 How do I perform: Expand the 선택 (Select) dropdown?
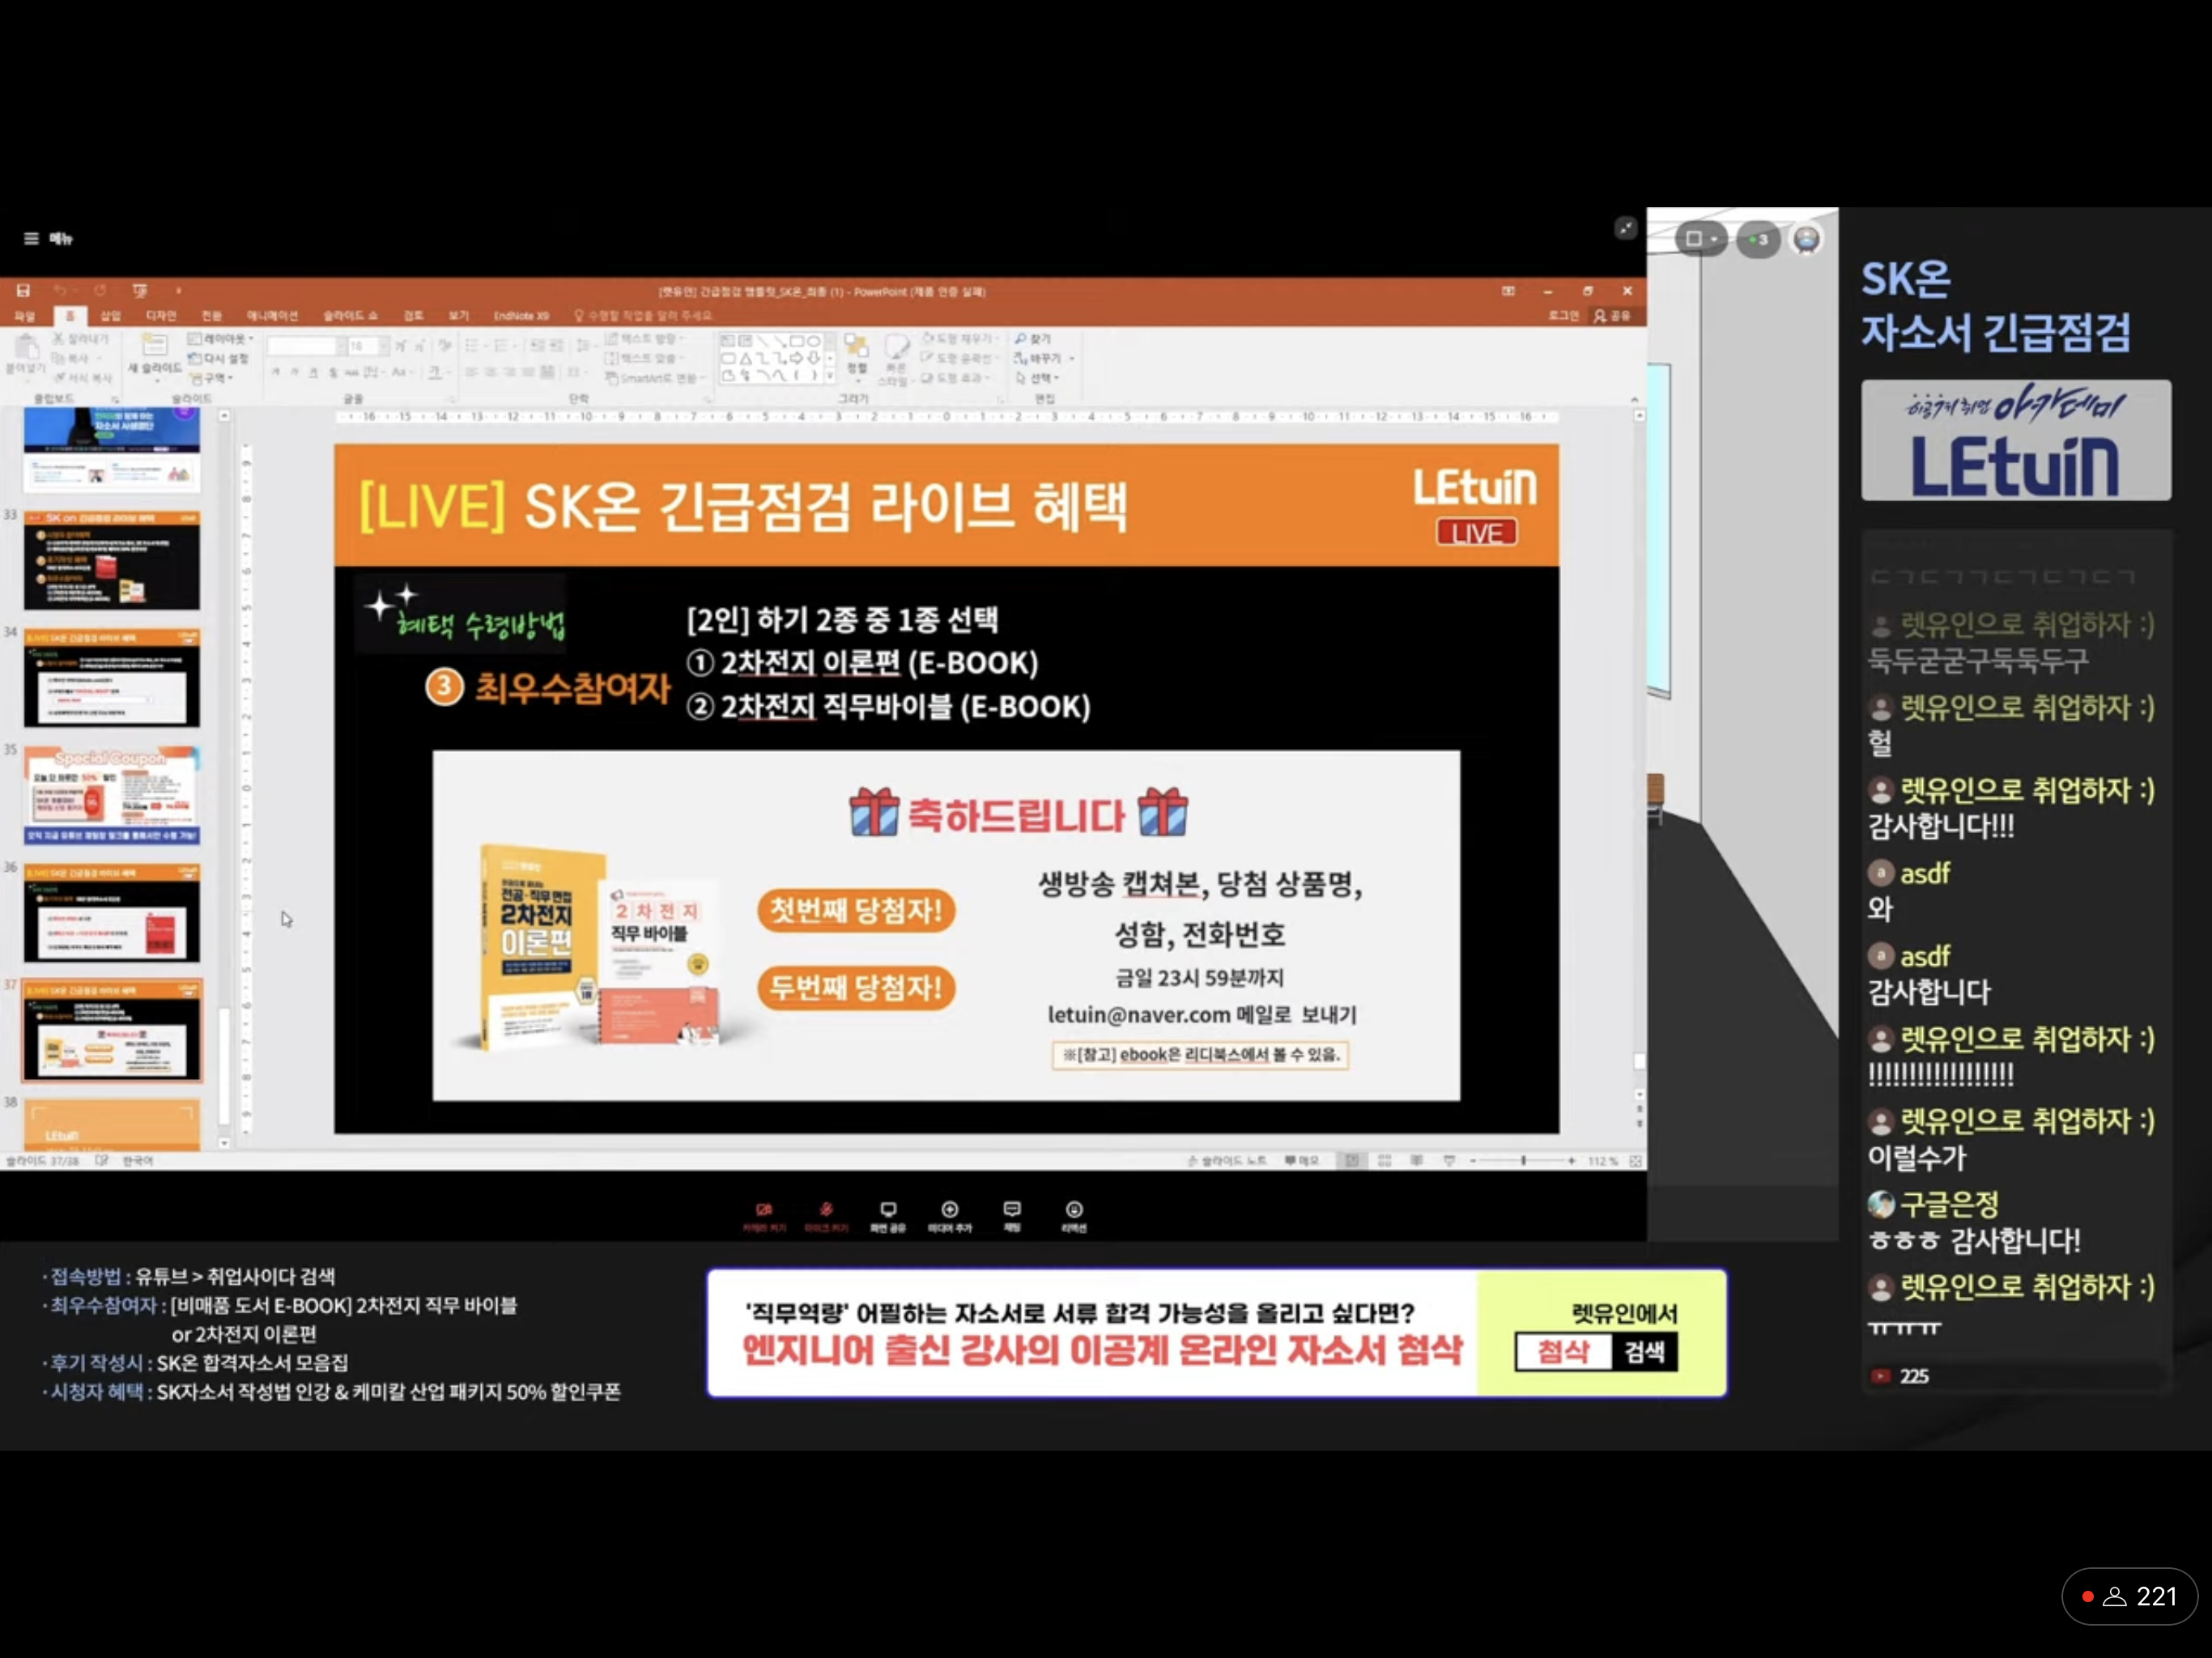(1038, 378)
